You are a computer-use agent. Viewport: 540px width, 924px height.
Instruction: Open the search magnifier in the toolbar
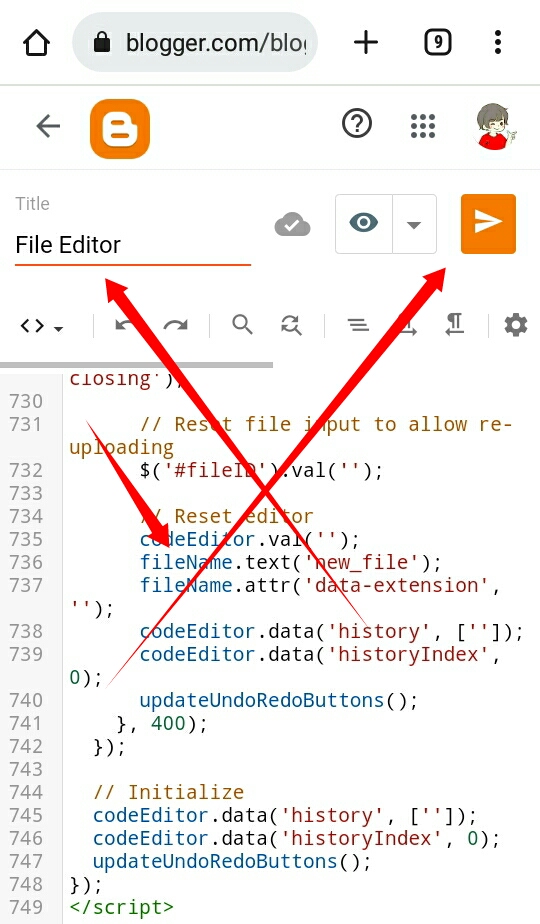(242, 325)
